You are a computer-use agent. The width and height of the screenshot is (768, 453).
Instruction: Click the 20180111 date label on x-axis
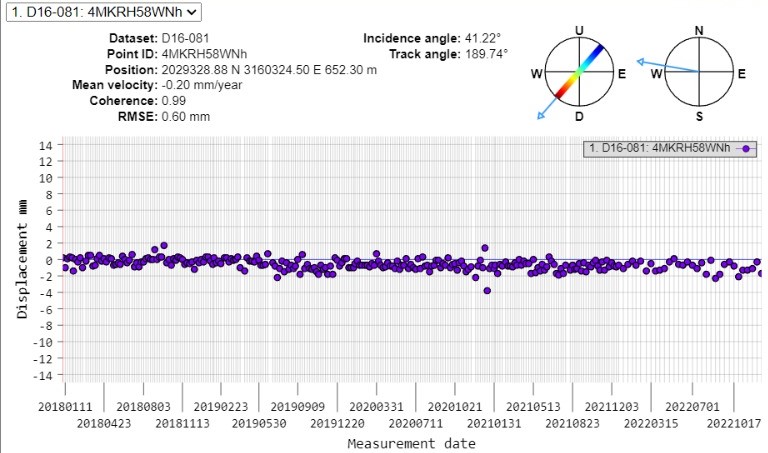pyautogui.click(x=64, y=407)
